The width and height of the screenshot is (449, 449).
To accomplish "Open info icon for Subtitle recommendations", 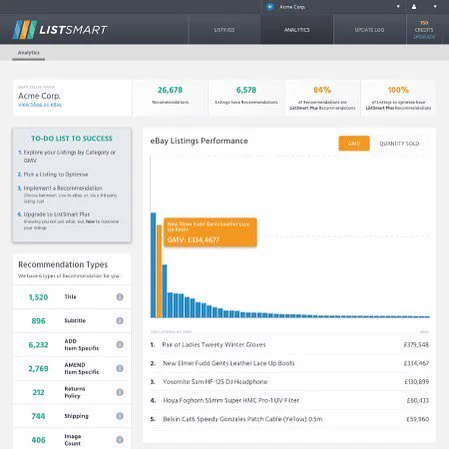I will point(120,321).
